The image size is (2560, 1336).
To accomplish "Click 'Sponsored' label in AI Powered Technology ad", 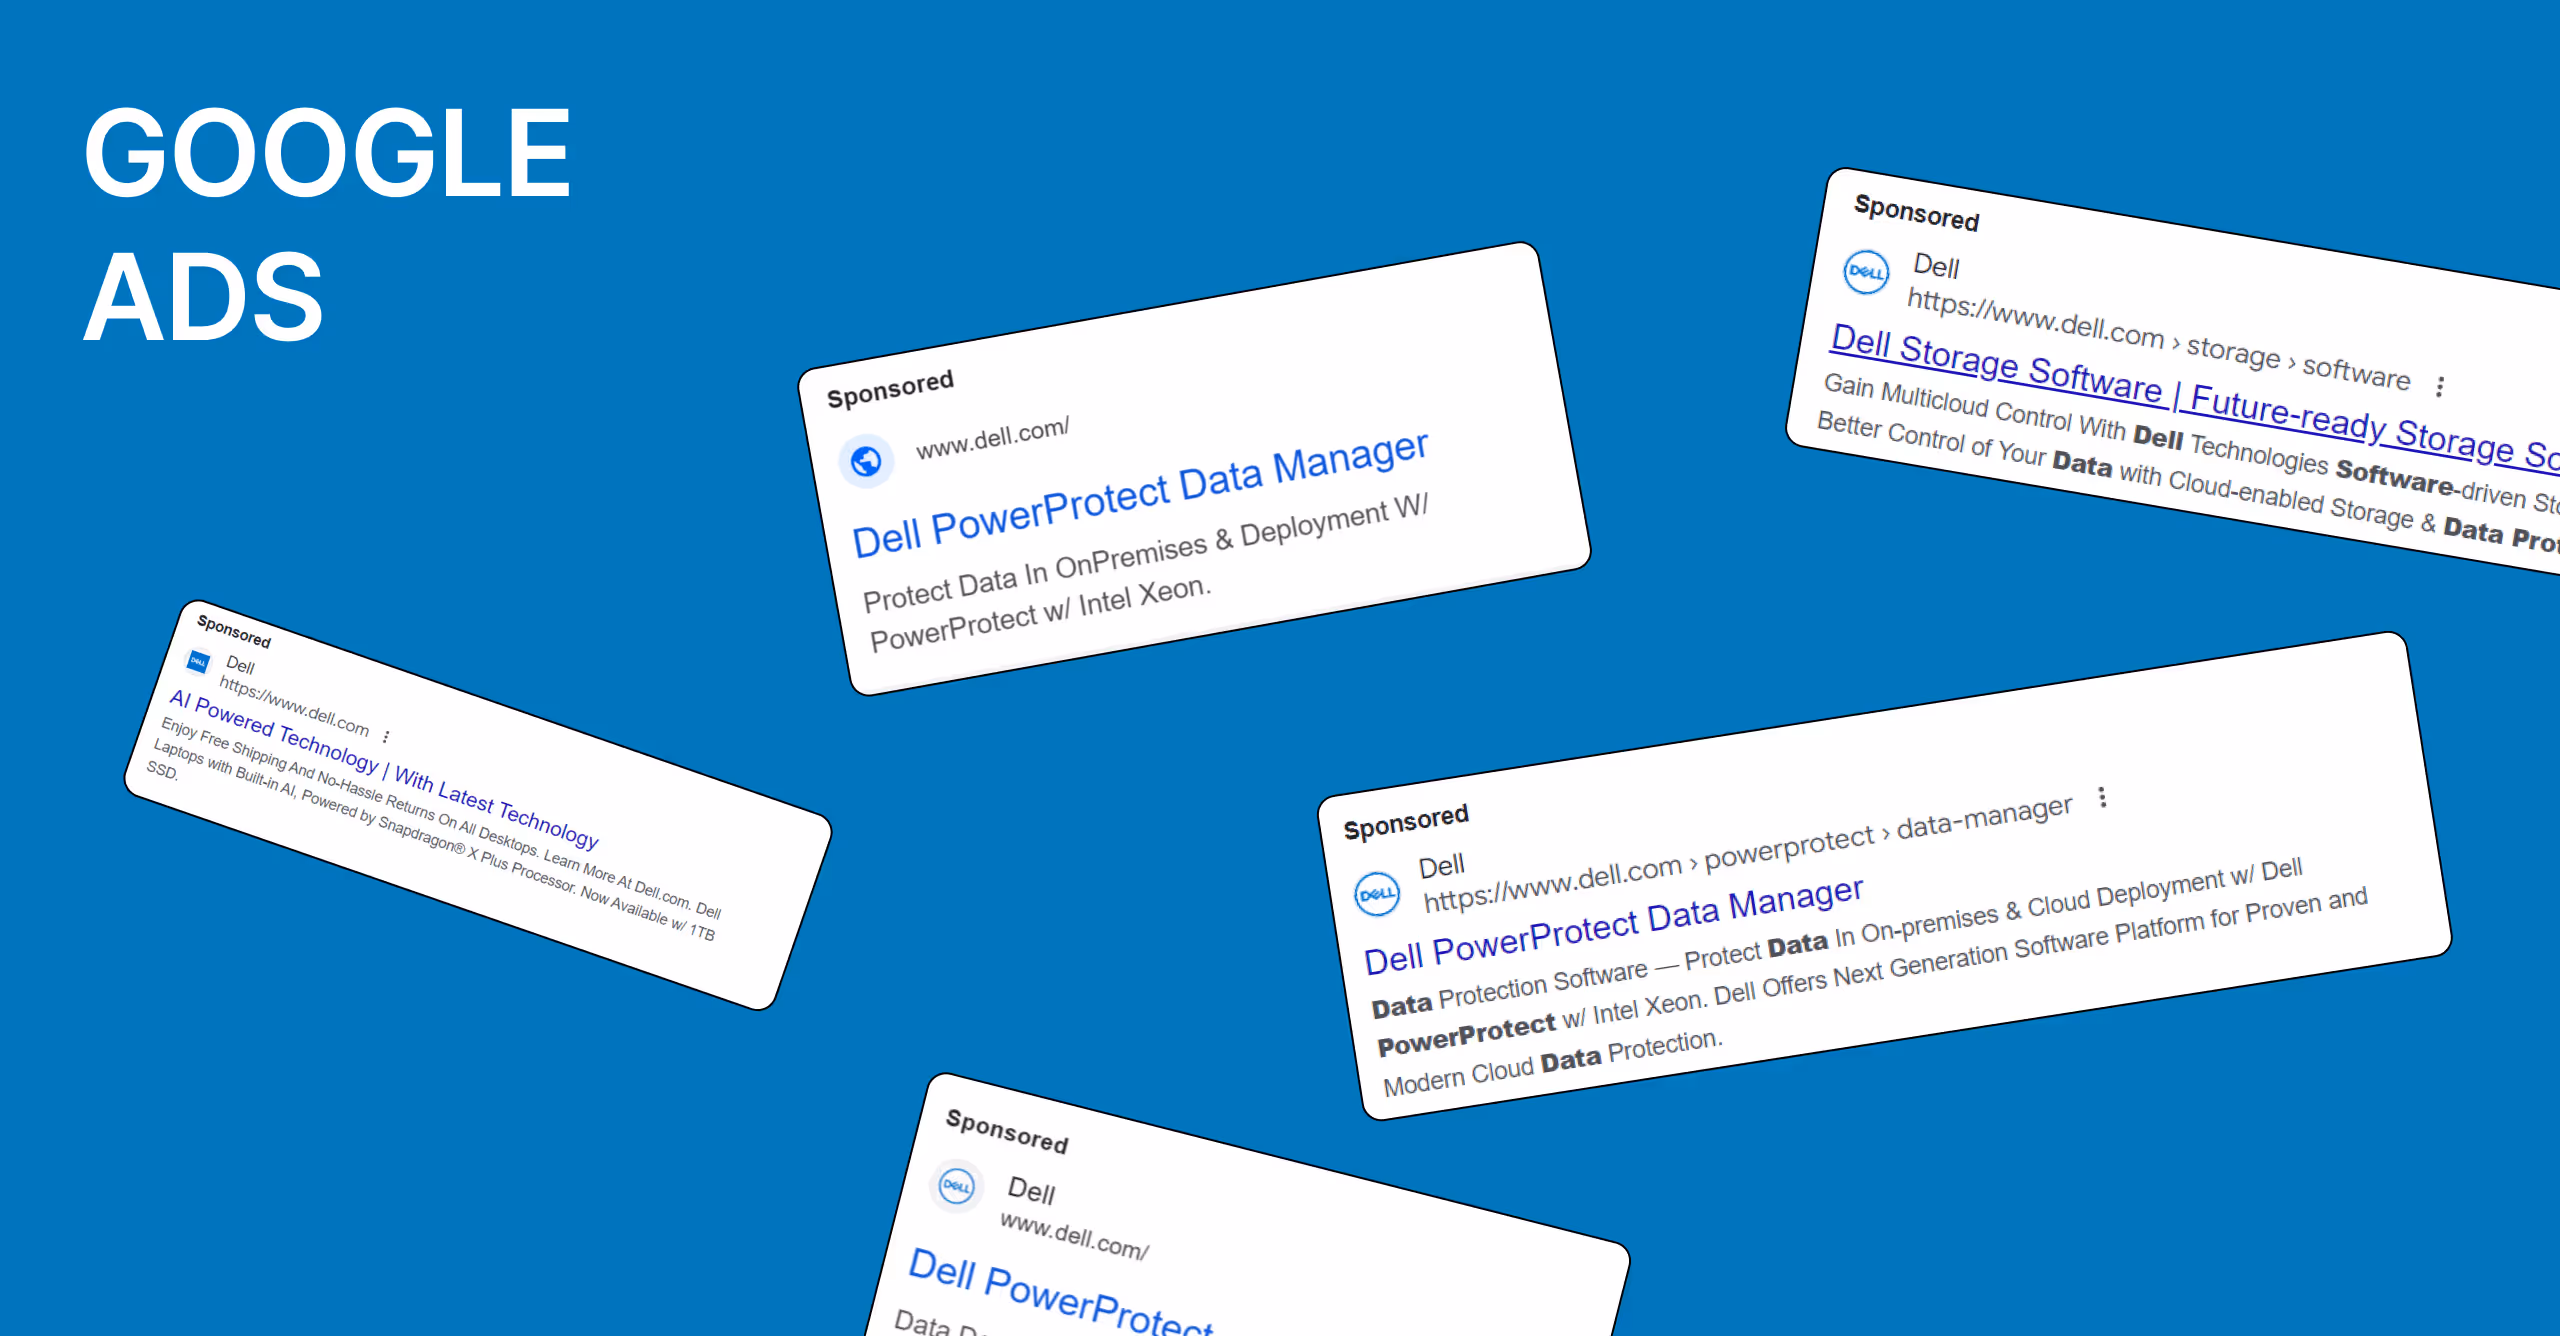I will click(234, 631).
